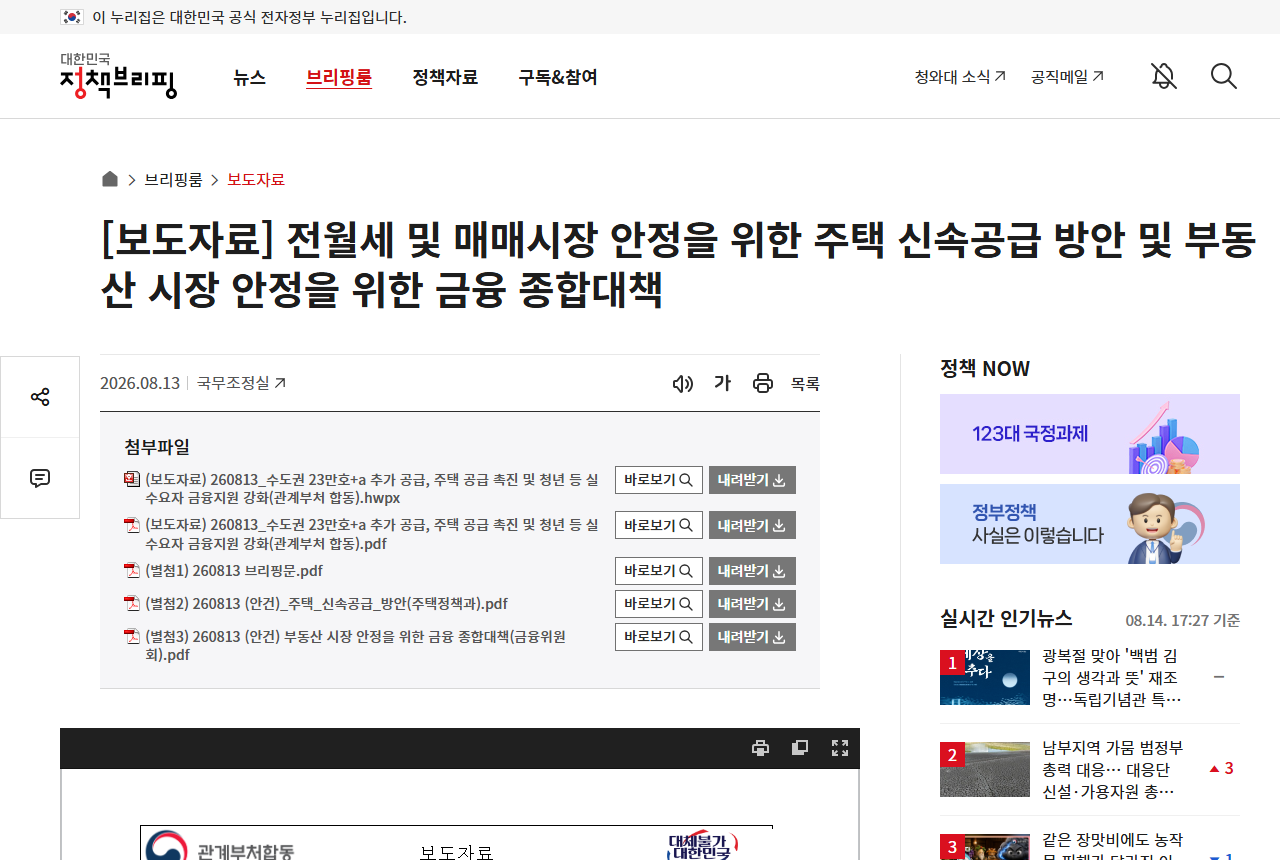
Task: Open 정부정책 사실은 이렇습니다 banner
Action: pos(1090,524)
